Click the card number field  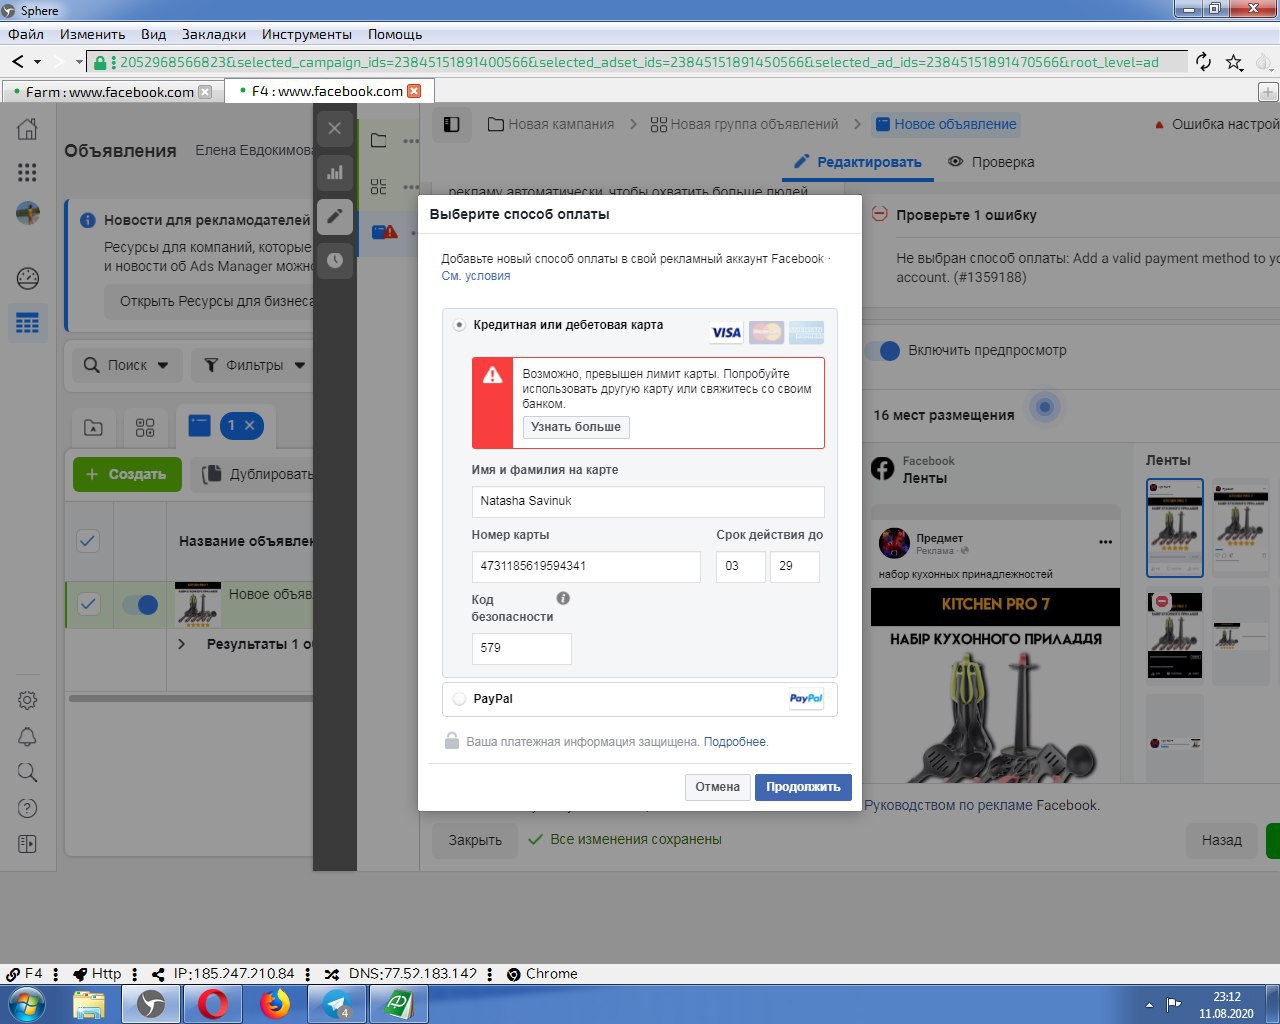pyautogui.click(x=586, y=566)
